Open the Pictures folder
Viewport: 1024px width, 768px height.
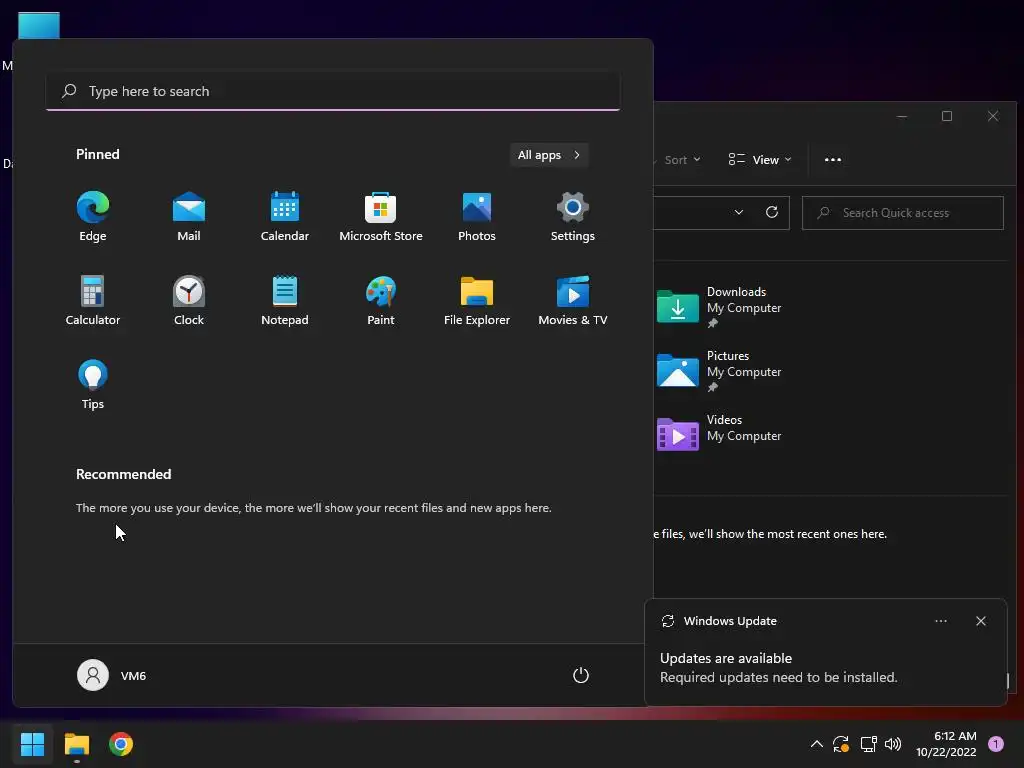click(718, 371)
